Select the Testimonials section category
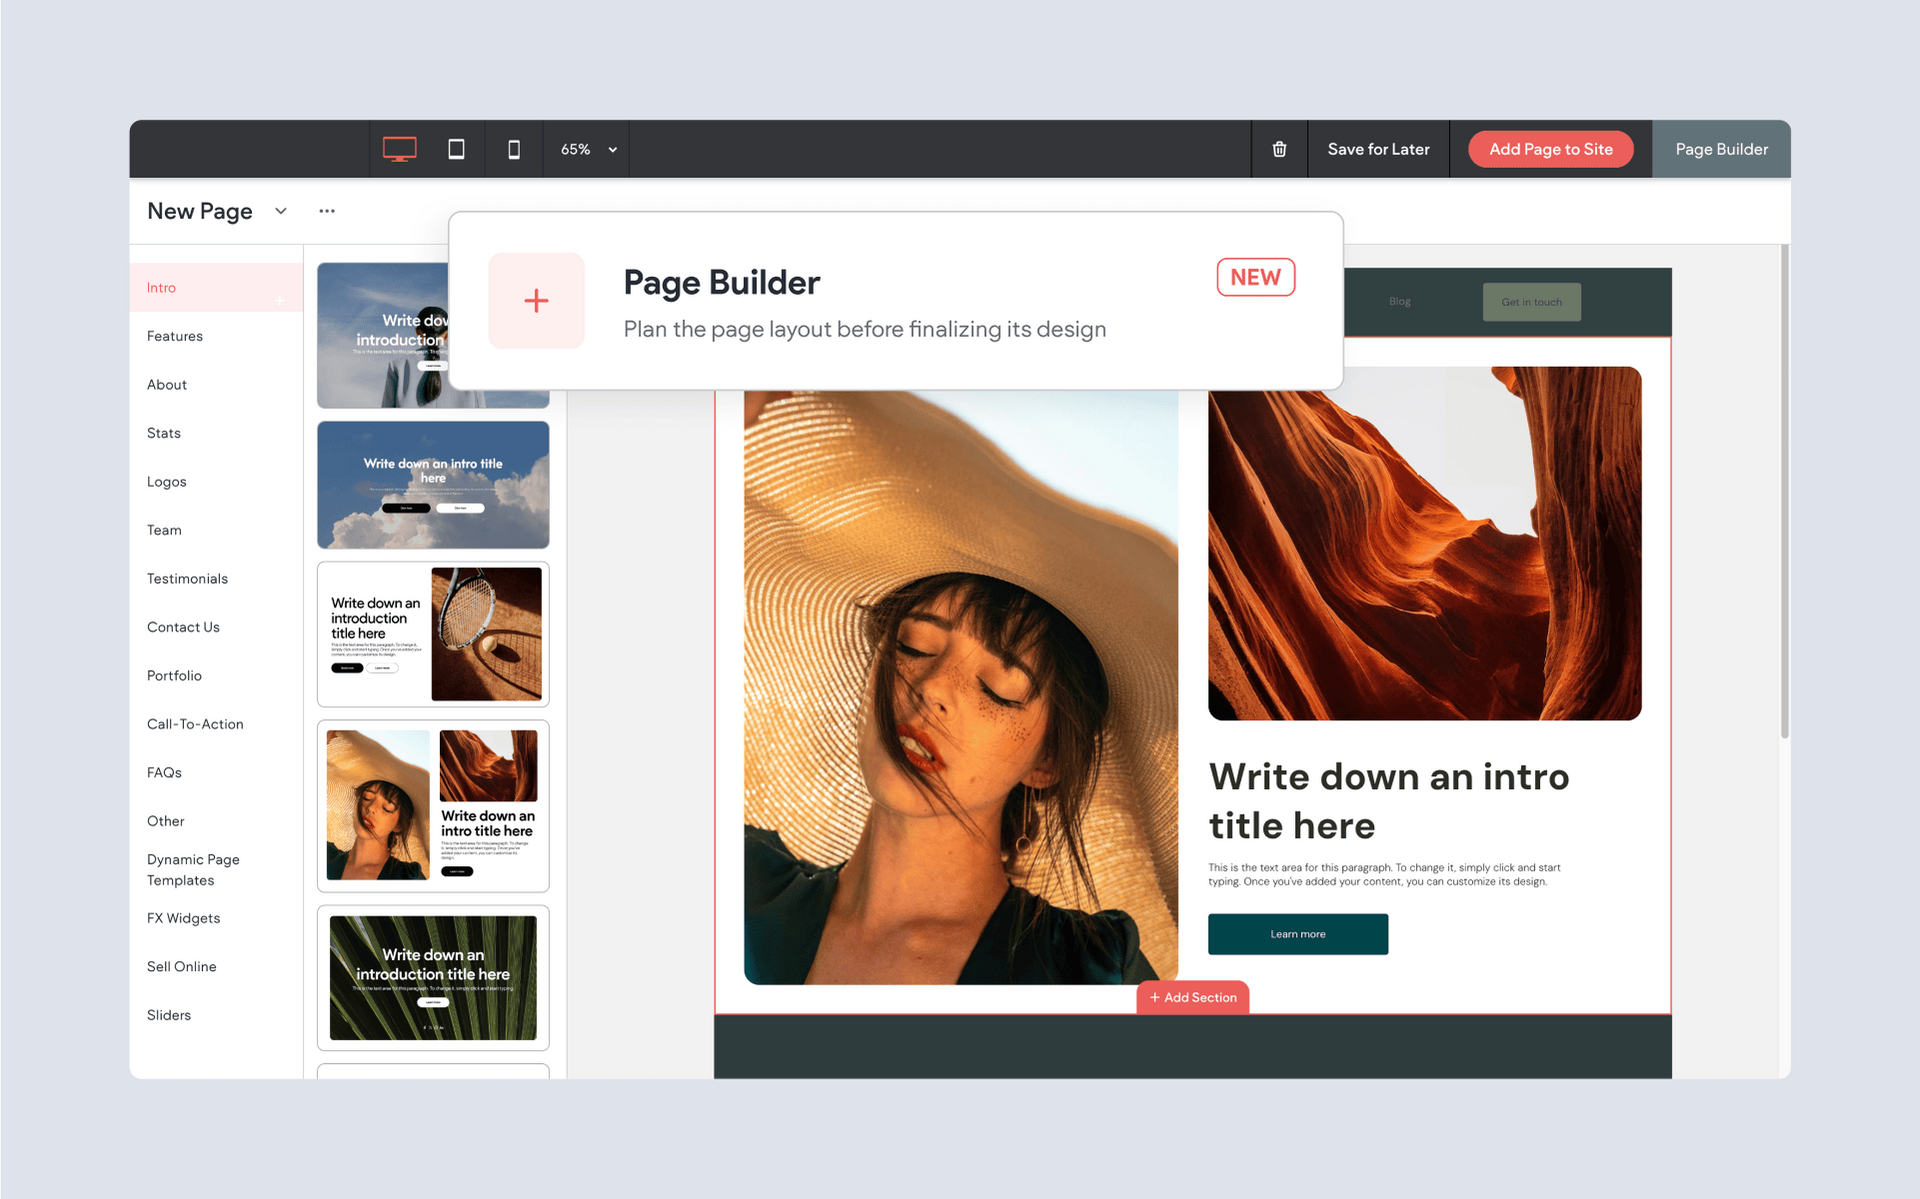This screenshot has height=1199, width=1920. pos(187,579)
